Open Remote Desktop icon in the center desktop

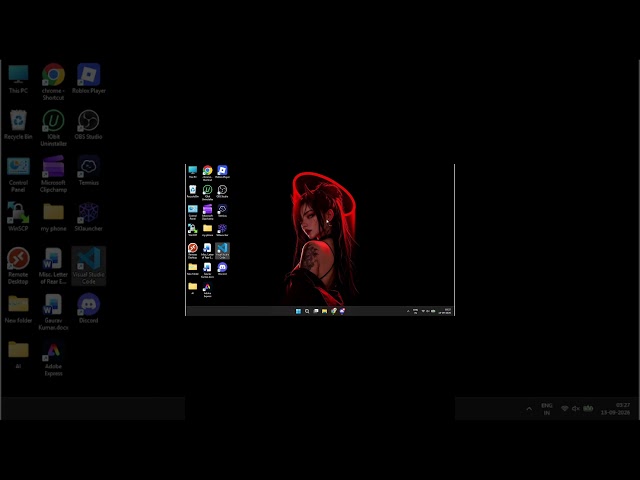pyautogui.click(x=193, y=251)
